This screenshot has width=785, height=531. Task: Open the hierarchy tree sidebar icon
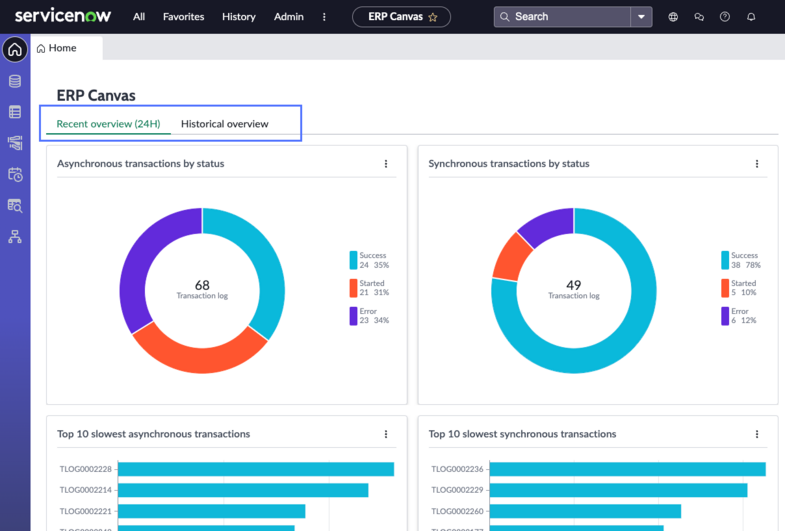point(15,237)
